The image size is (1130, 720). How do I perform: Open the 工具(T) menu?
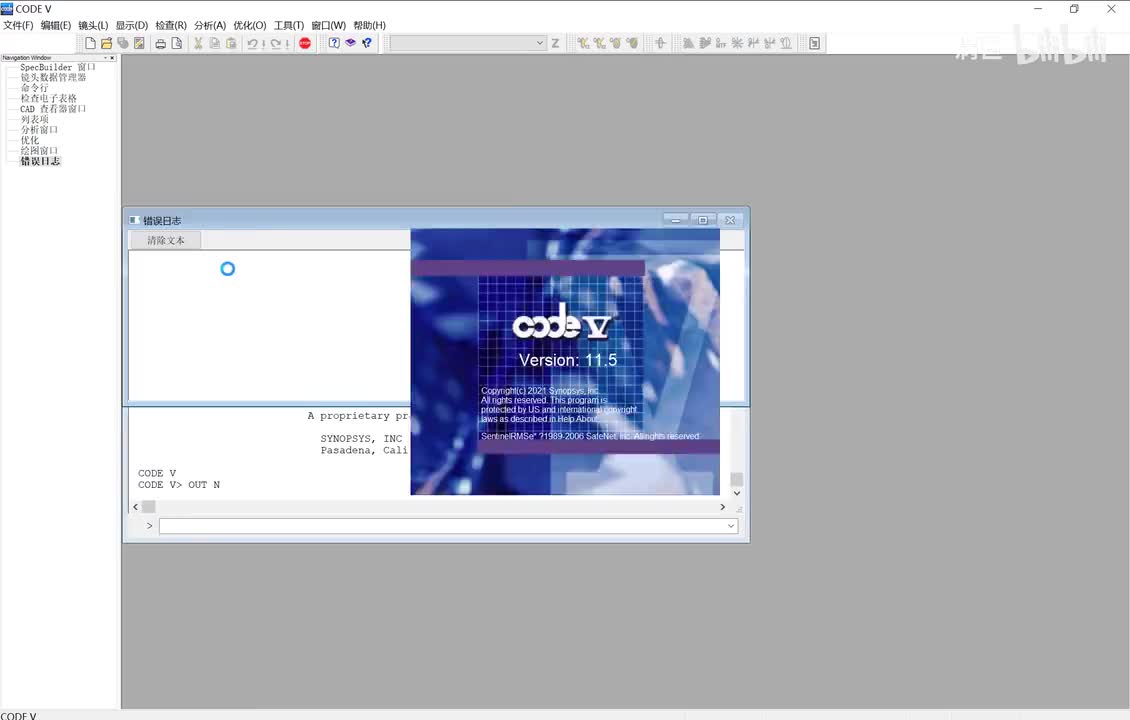pyautogui.click(x=288, y=25)
